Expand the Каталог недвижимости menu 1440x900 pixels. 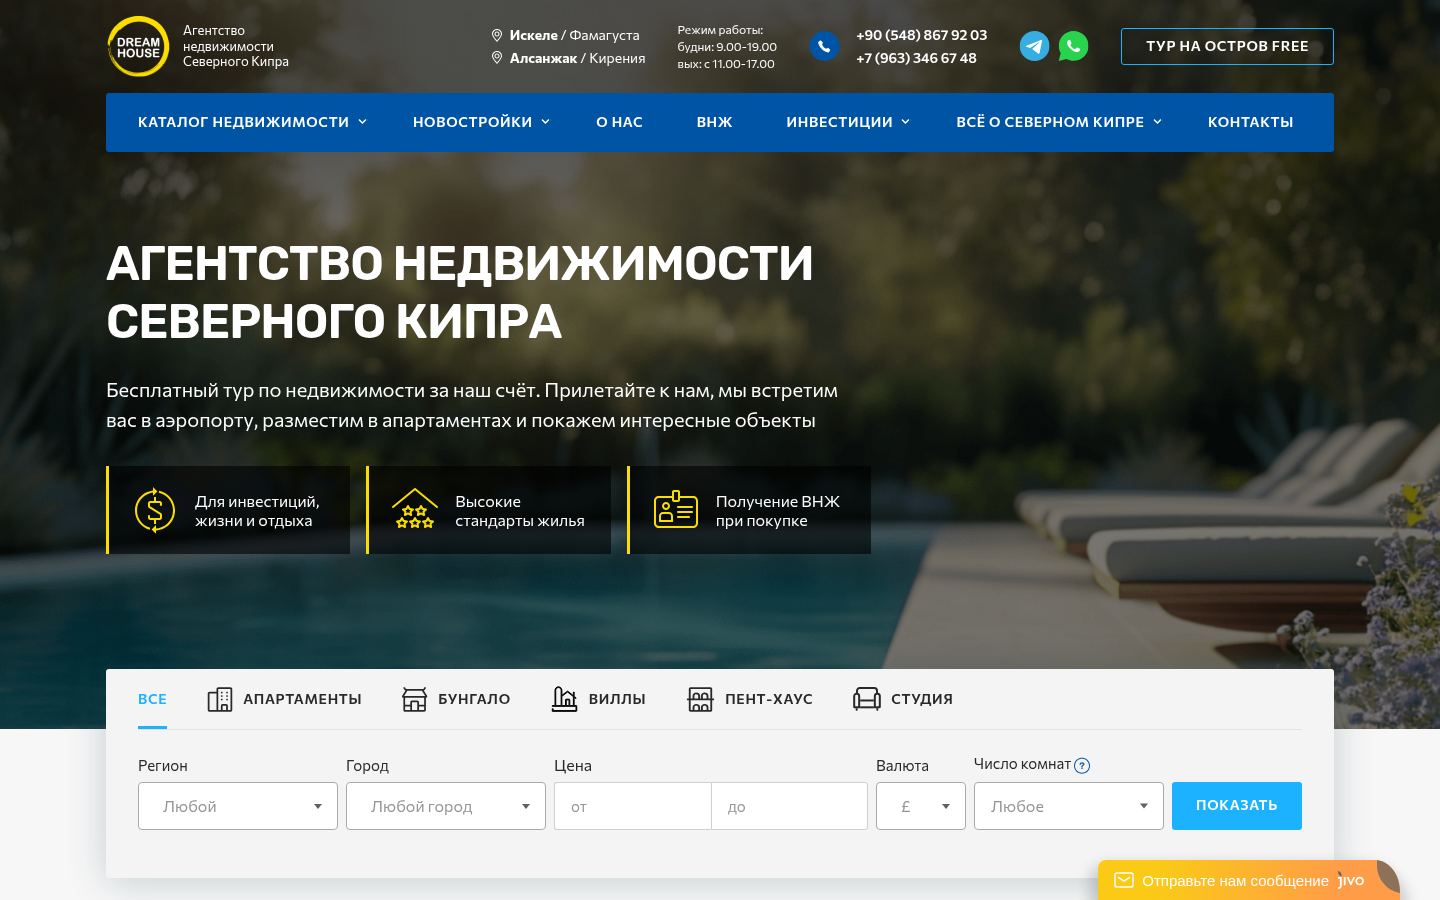click(x=253, y=122)
